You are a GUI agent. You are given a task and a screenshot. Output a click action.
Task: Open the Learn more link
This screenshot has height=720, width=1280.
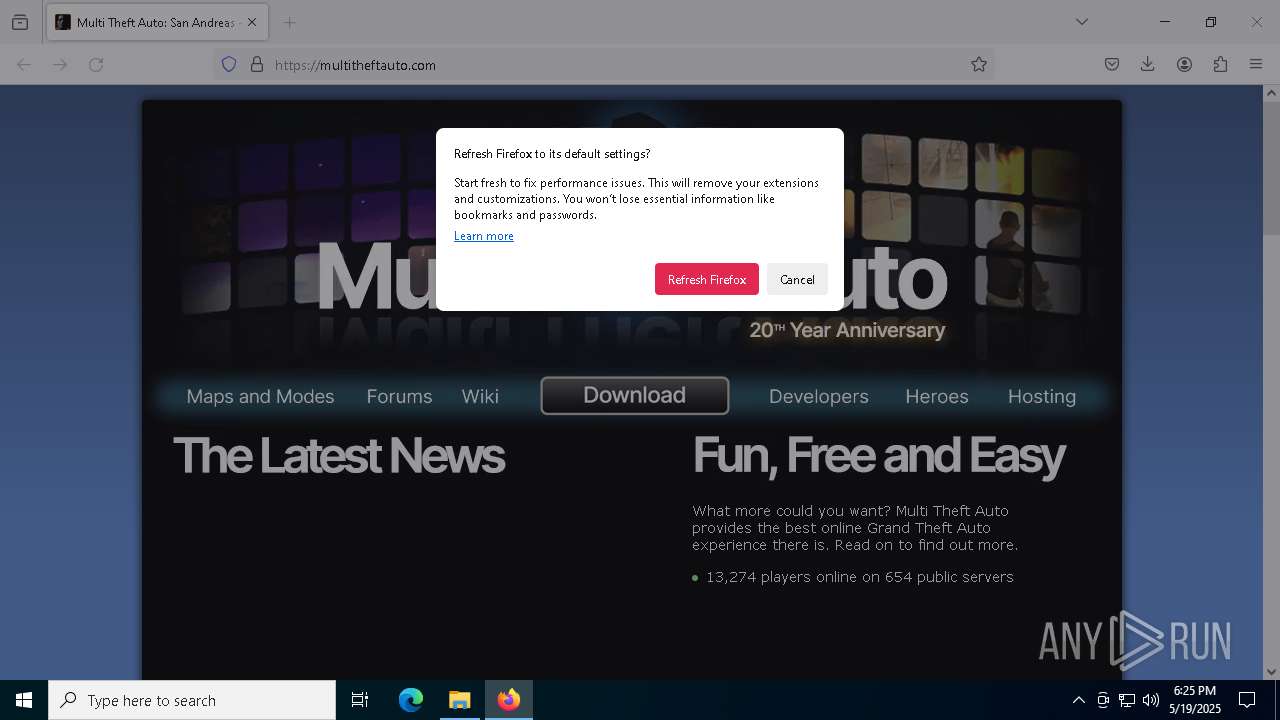[484, 236]
